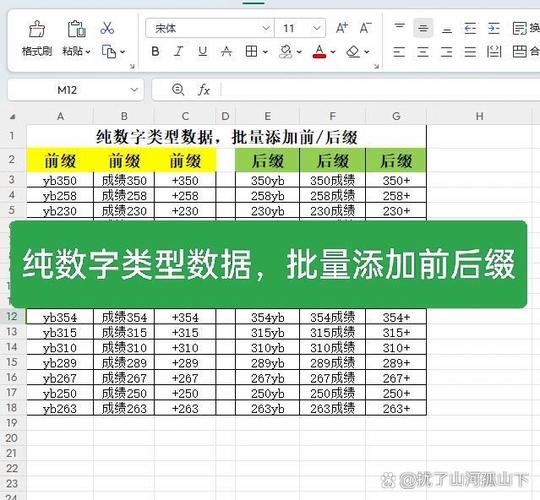540x500 pixels.
Task: Toggle the Middle vertical align button
Action: tap(423, 28)
